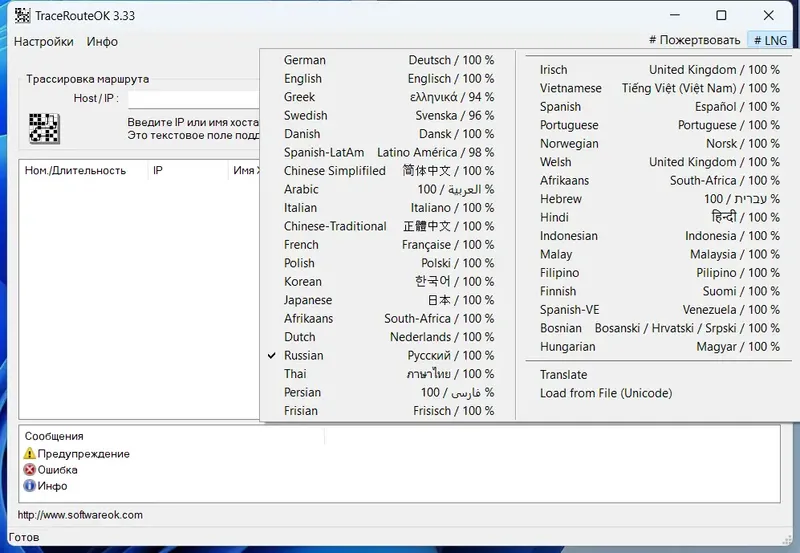
Task: Minimize the TraceRouteOK window
Action: 674,15
